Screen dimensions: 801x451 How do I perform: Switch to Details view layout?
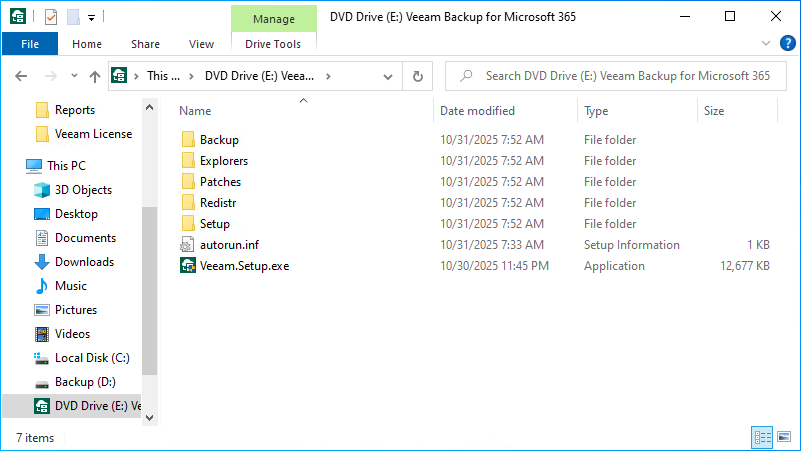(762, 437)
